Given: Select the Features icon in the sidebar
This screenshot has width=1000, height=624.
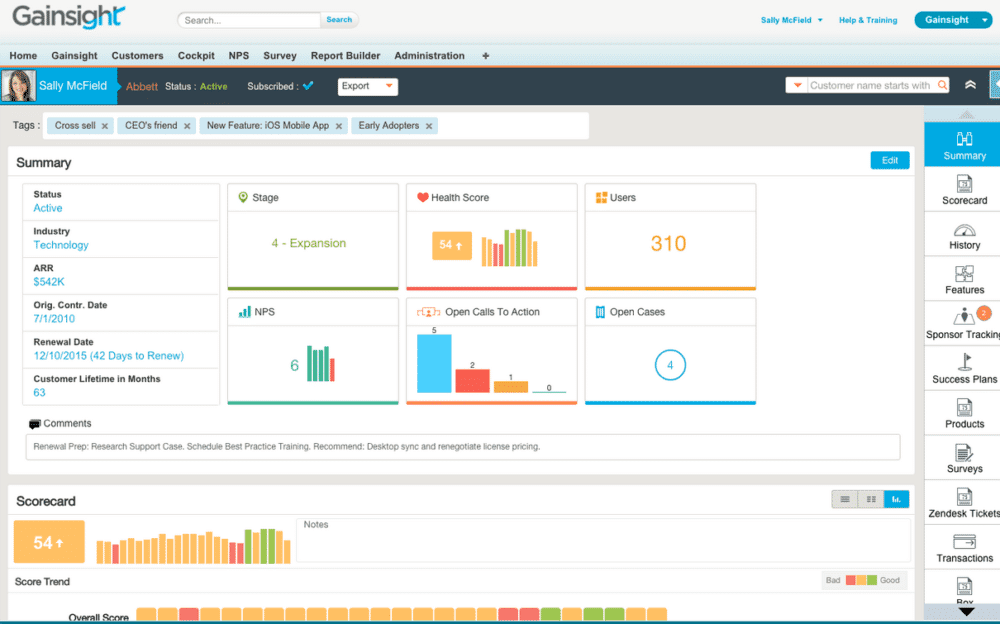Looking at the screenshot, I should coord(963,279).
